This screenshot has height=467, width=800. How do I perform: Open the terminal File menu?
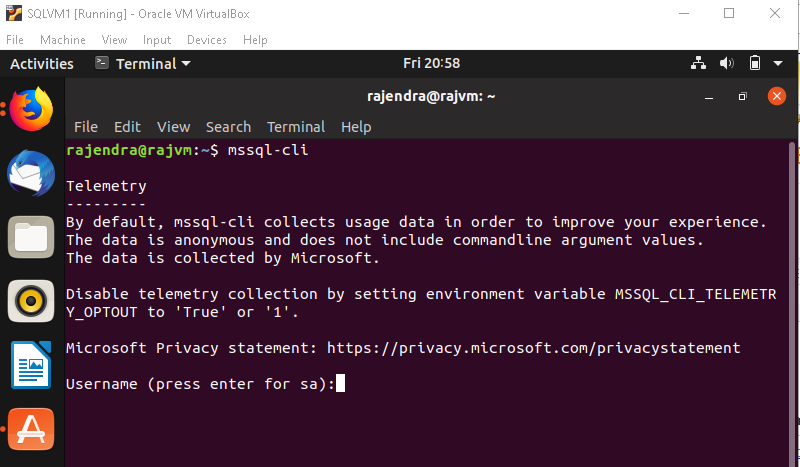(x=86, y=127)
